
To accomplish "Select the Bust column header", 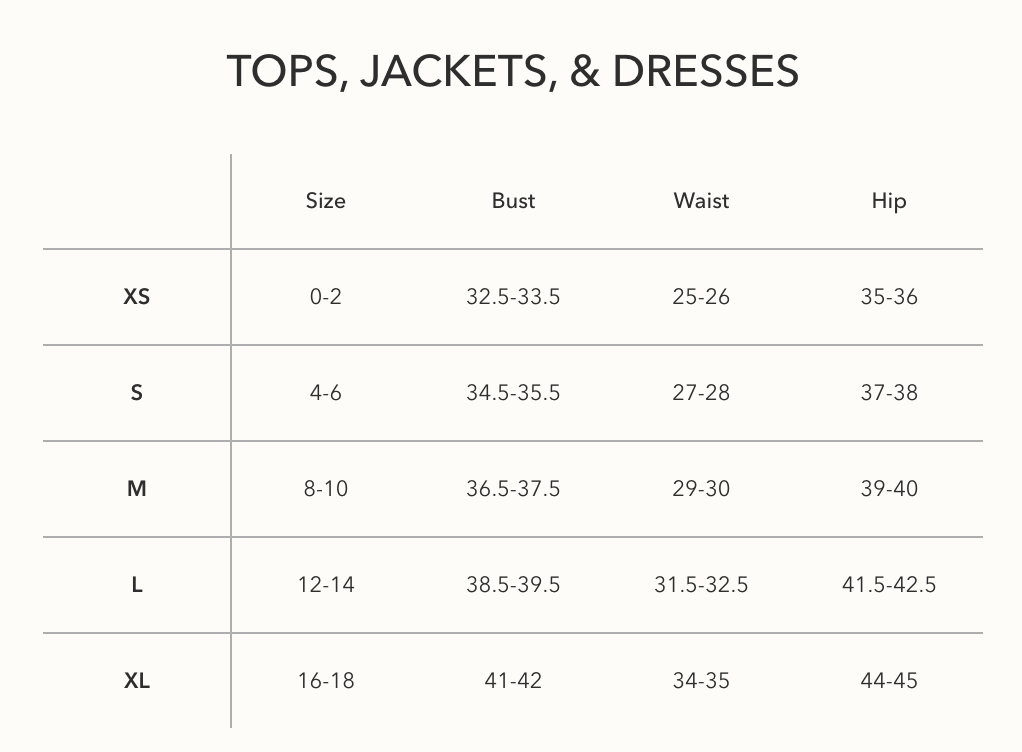I will 513,201.
